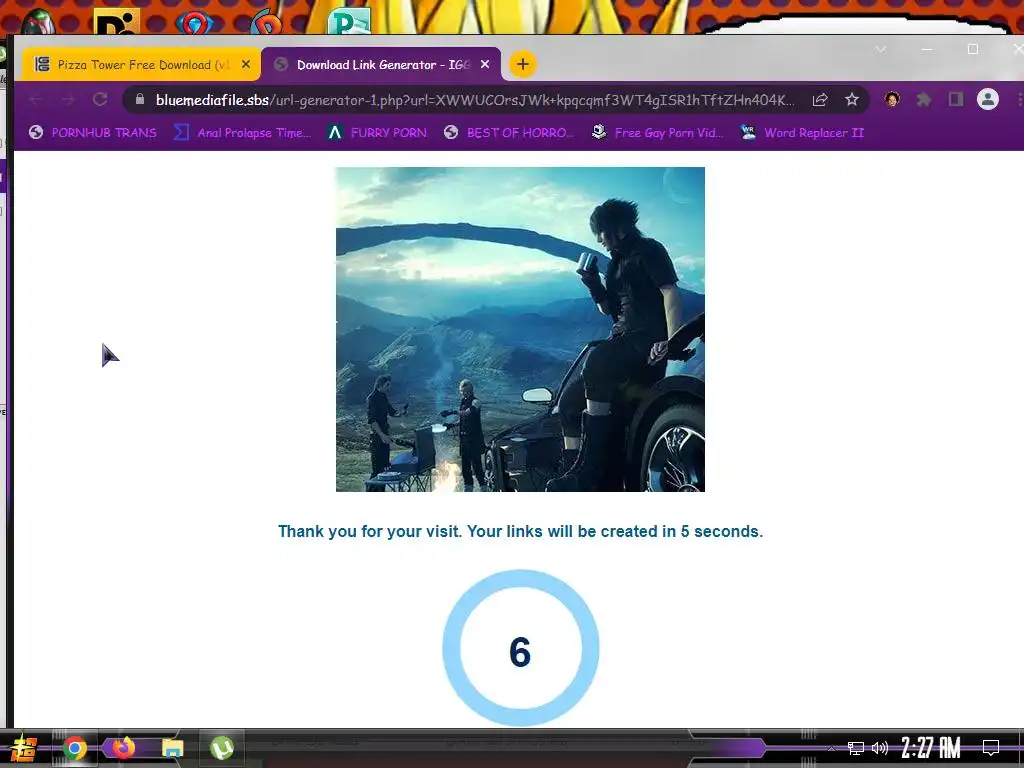This screenshot has width=1024, height=768.
Task: Open uTorrent from the taskbar
Action: tap(222, 748)
